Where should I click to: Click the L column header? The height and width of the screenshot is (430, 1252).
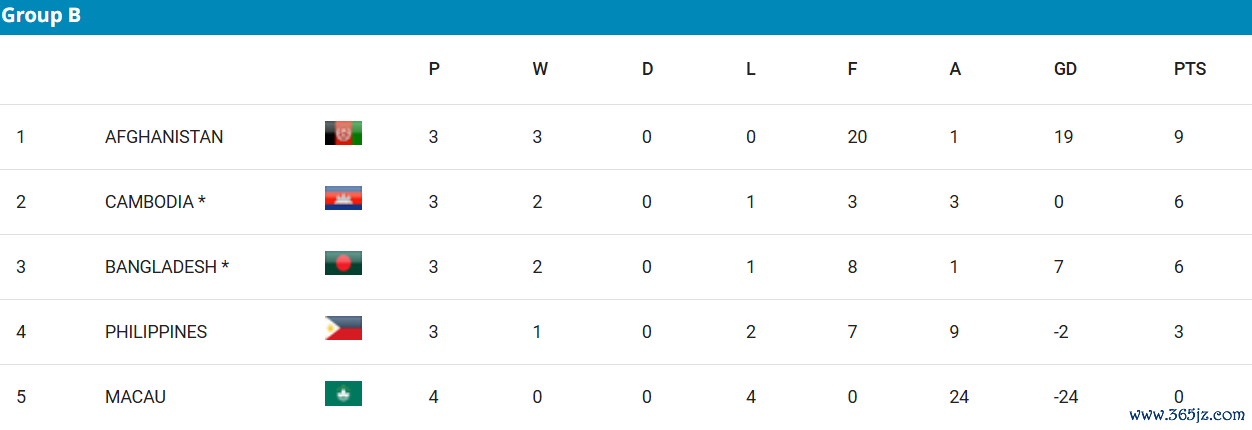tap(751, 69)
